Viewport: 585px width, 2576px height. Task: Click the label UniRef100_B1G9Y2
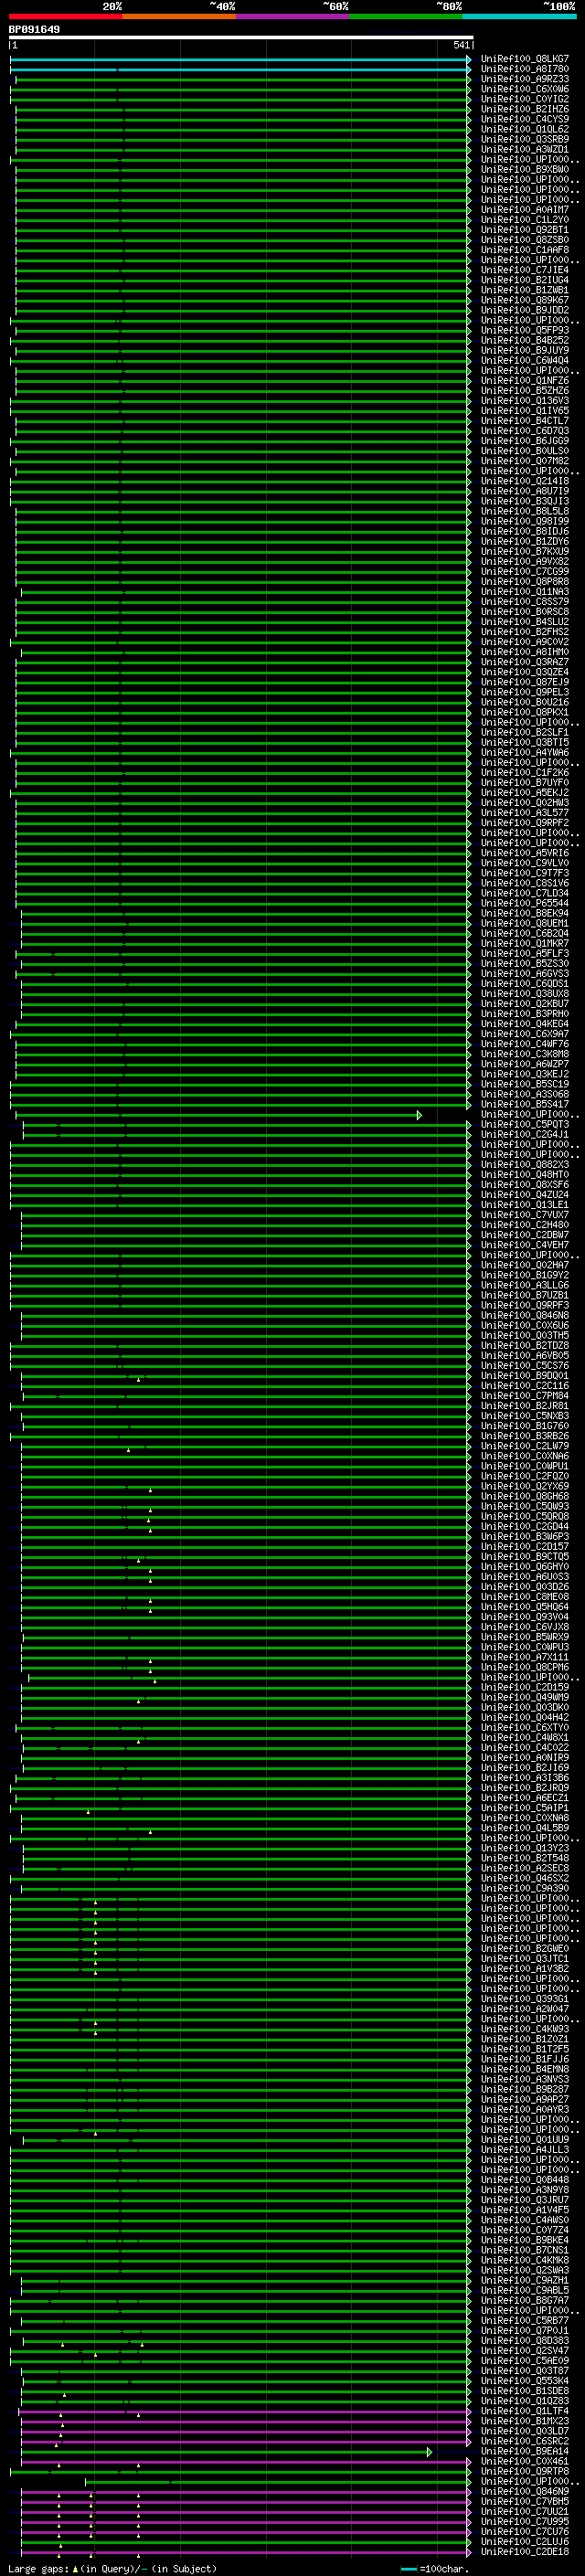(525, 1275)
